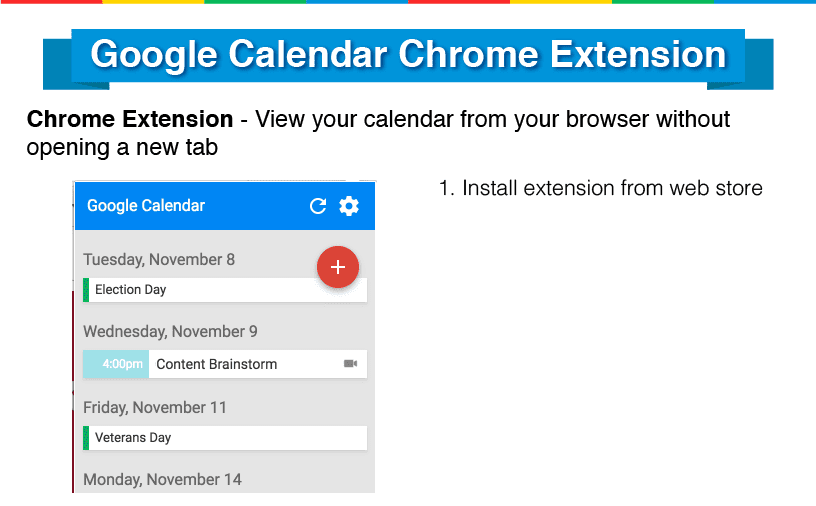The height and width of the screenshot is (506, 816).
Task: Click the bold 'Chrome Extension' heading text
Action: point(130,119)
